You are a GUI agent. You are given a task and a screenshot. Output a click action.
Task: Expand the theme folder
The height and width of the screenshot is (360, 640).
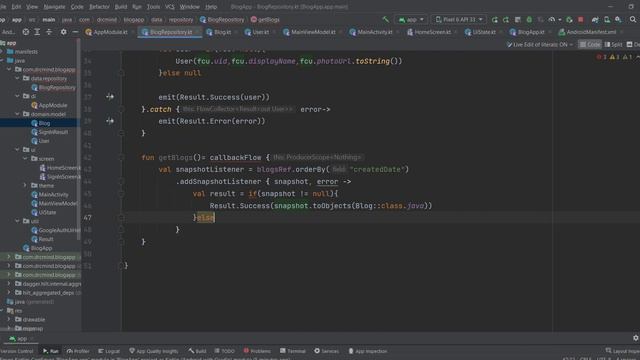point(25,185)
